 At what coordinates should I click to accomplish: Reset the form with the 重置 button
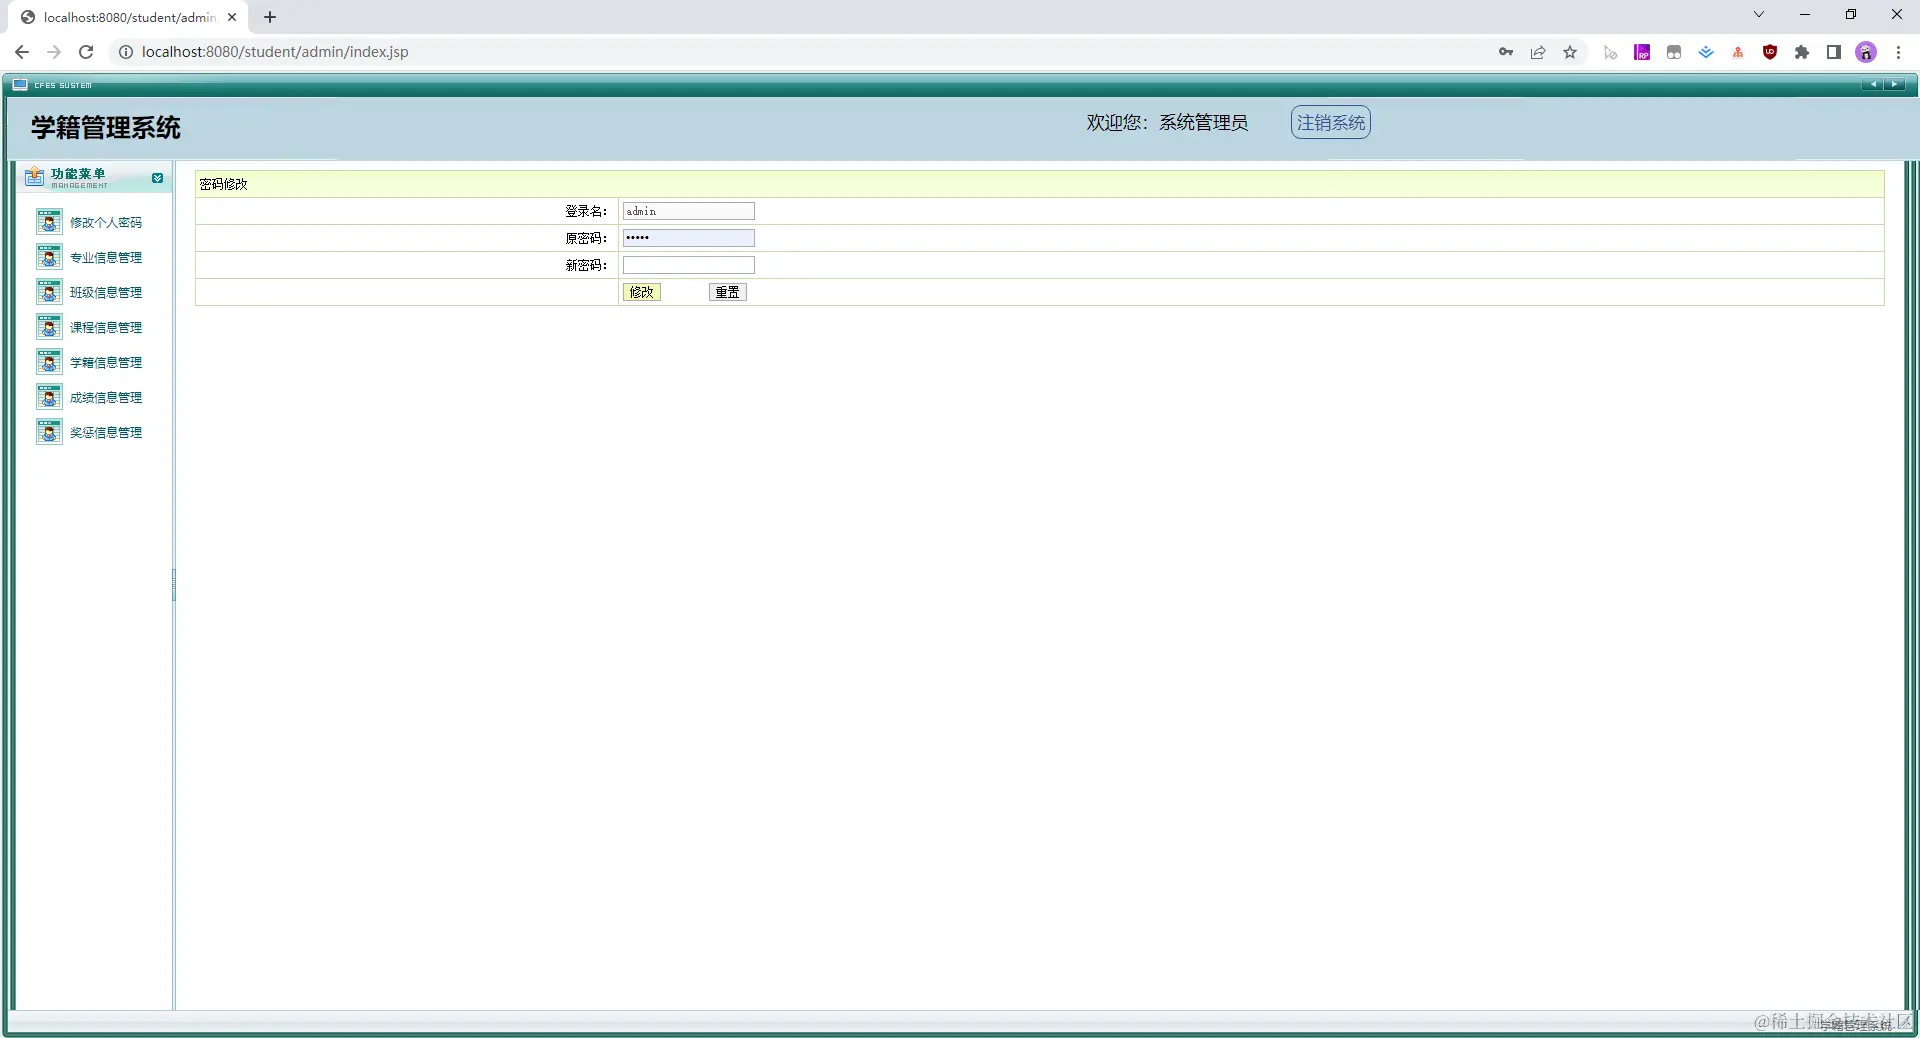pos(727,292)
